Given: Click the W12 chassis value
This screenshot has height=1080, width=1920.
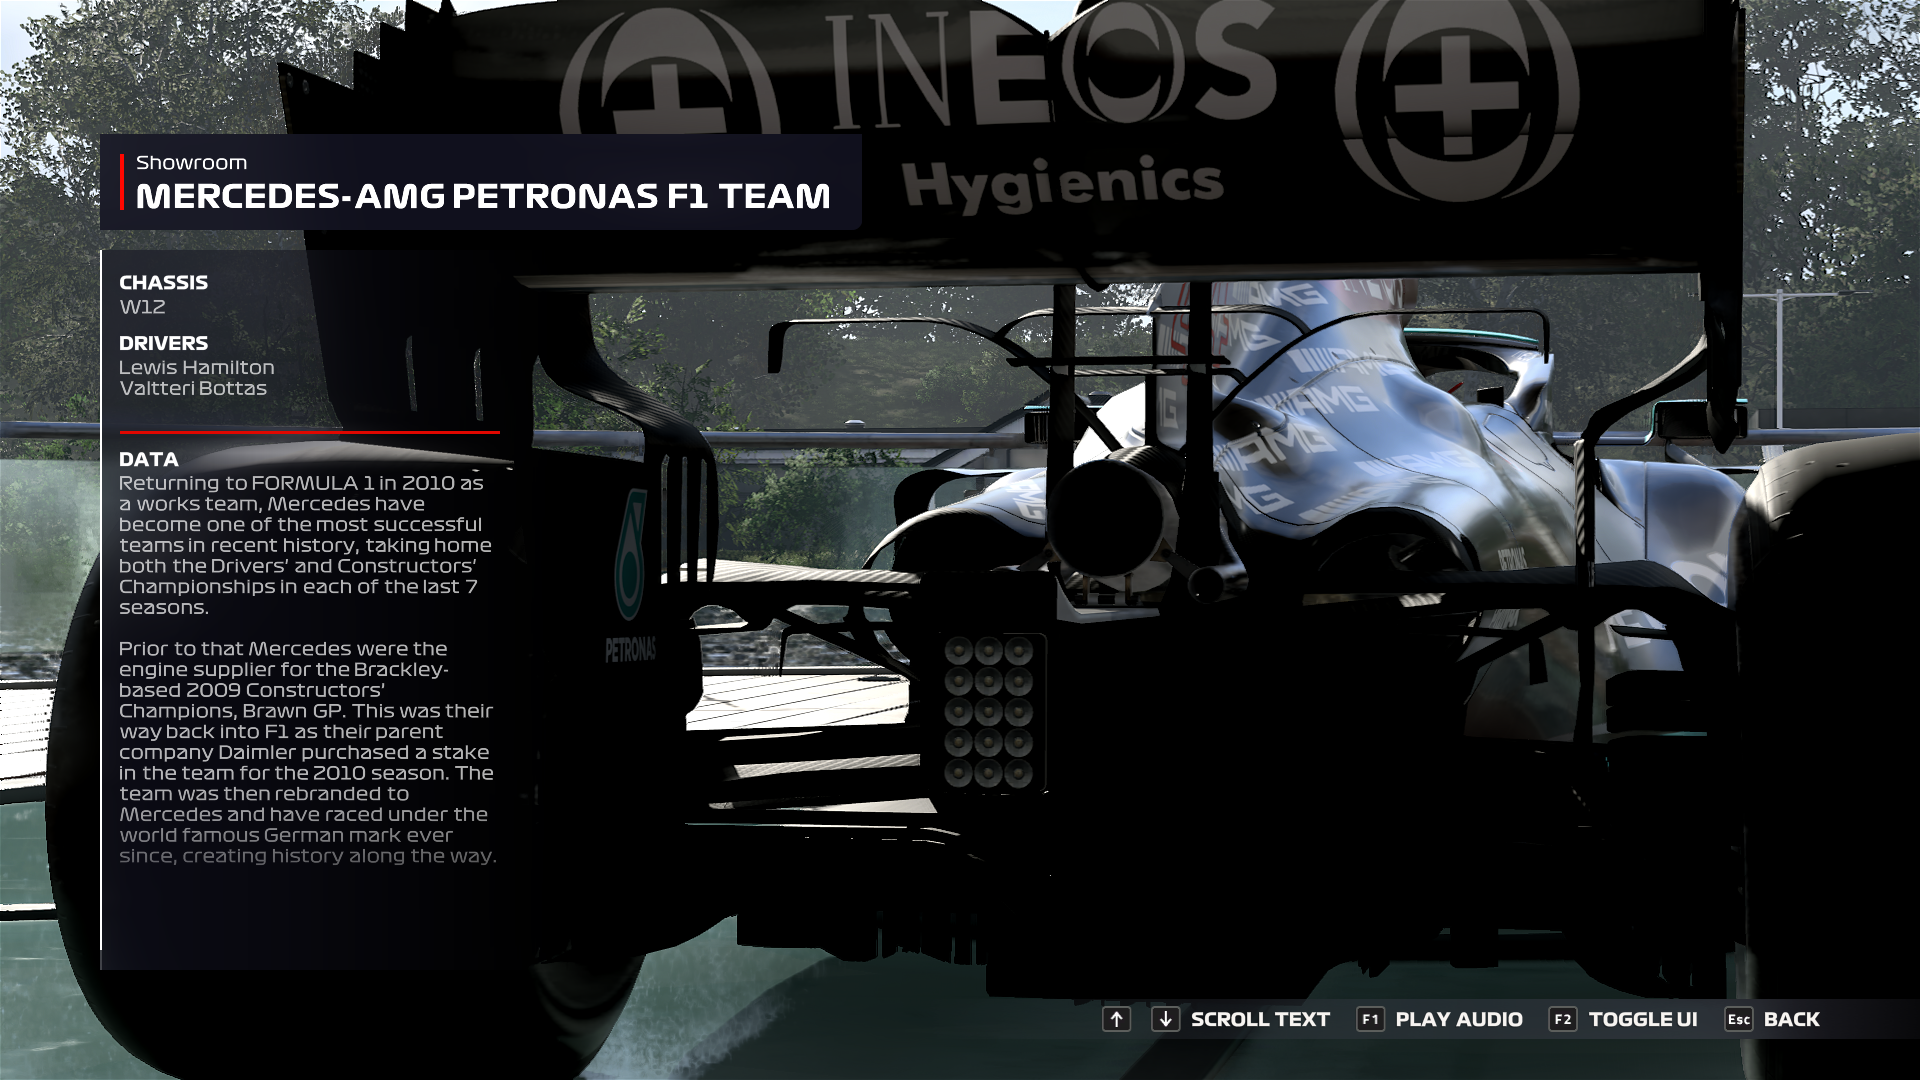Looking at the screenshot, I should click(142, 307).
